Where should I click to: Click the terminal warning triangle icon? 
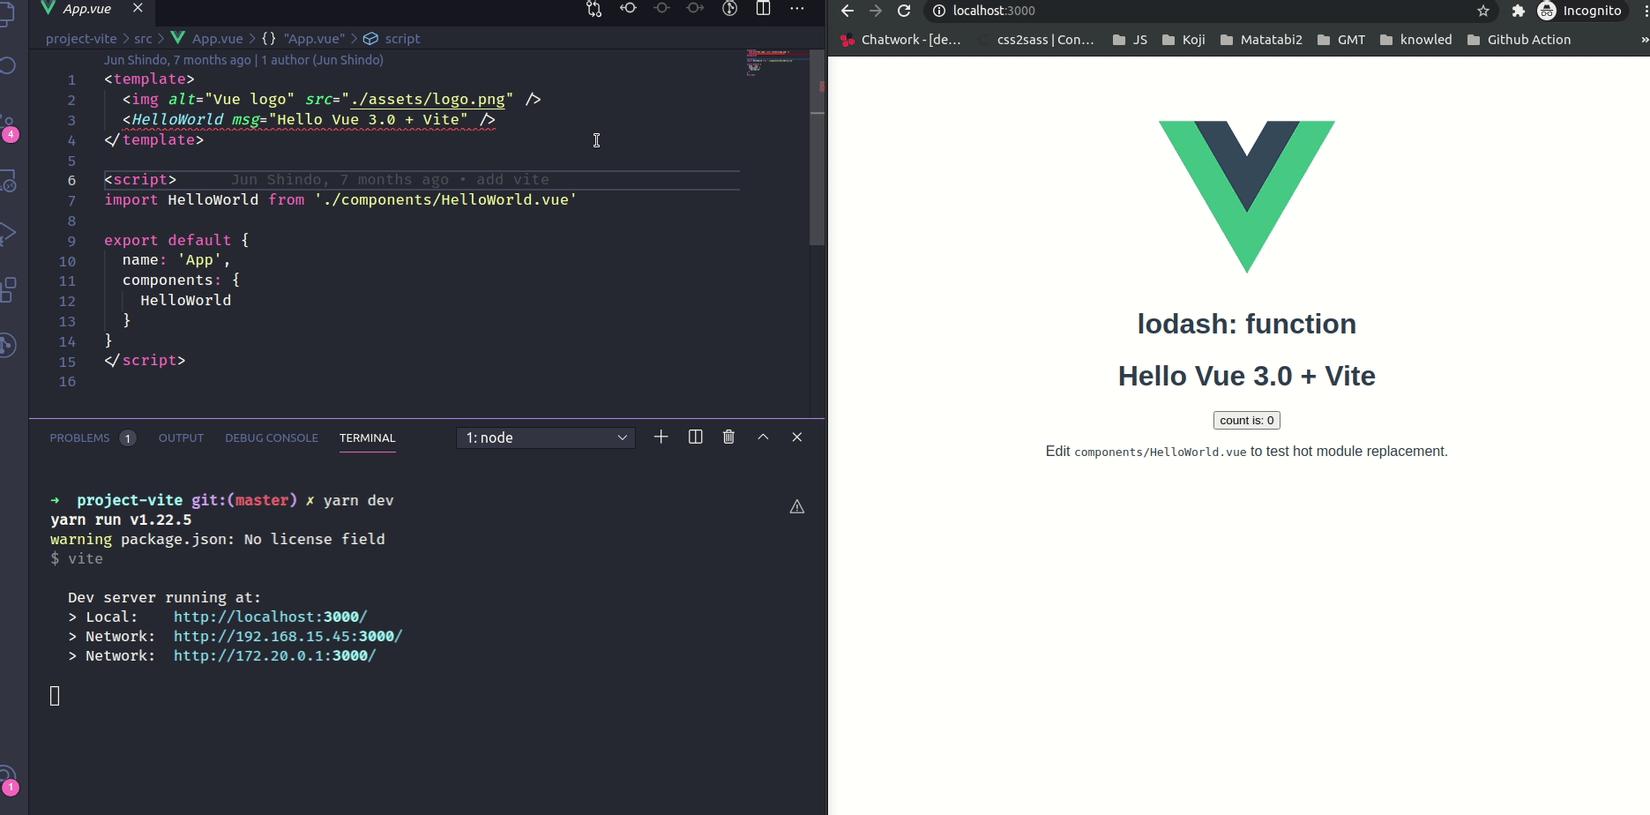point(797,507)
